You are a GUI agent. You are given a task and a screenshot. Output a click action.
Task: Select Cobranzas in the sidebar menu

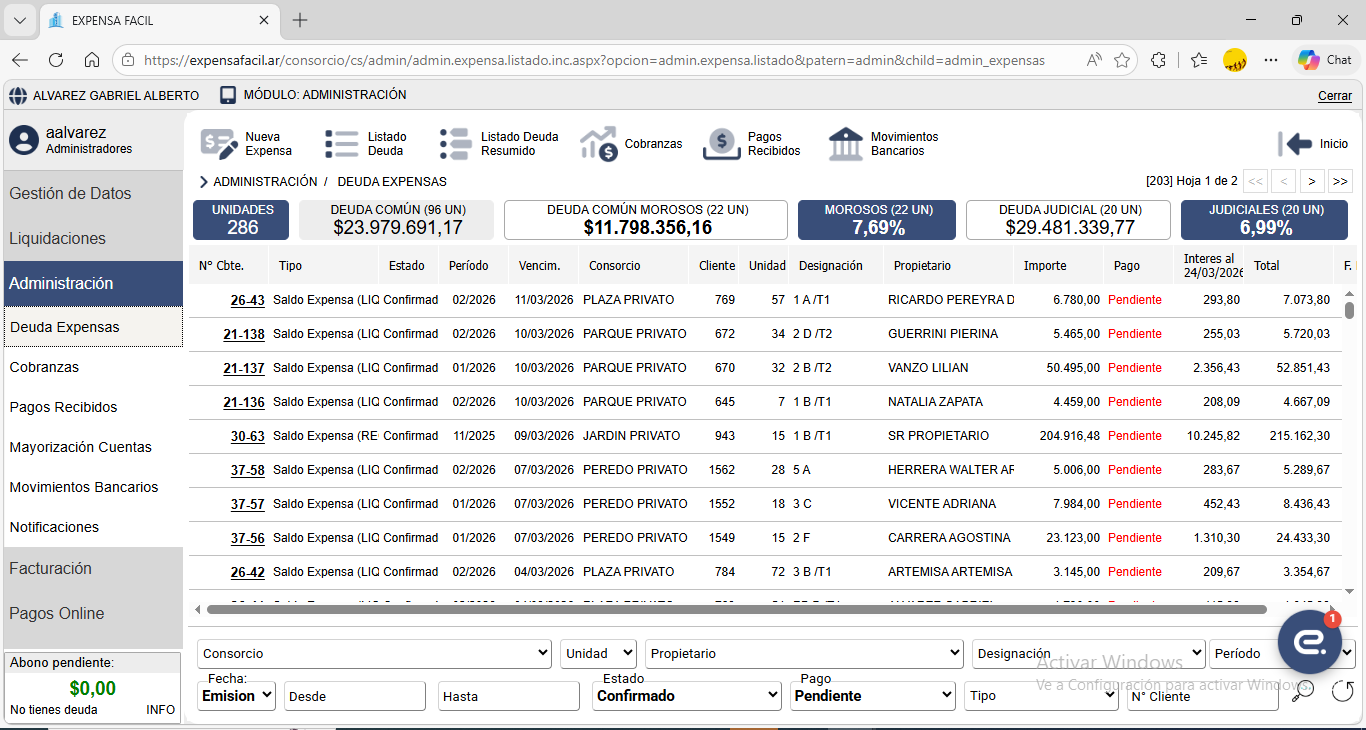click(44, 367)
